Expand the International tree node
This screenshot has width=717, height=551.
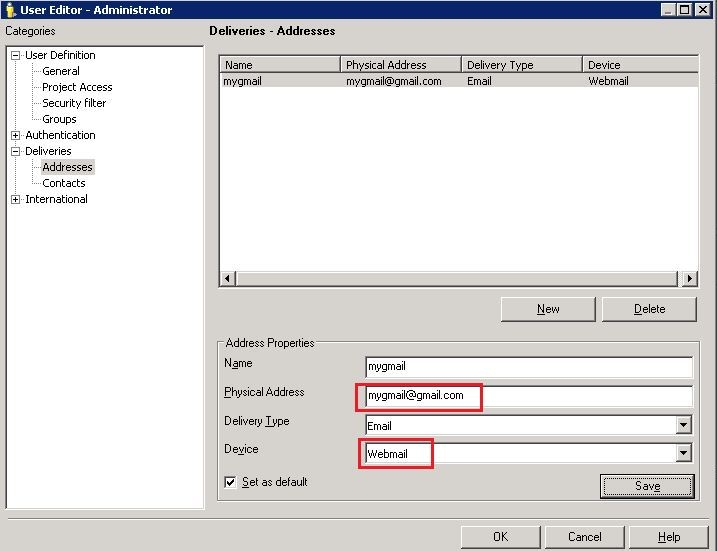[16, 199]
